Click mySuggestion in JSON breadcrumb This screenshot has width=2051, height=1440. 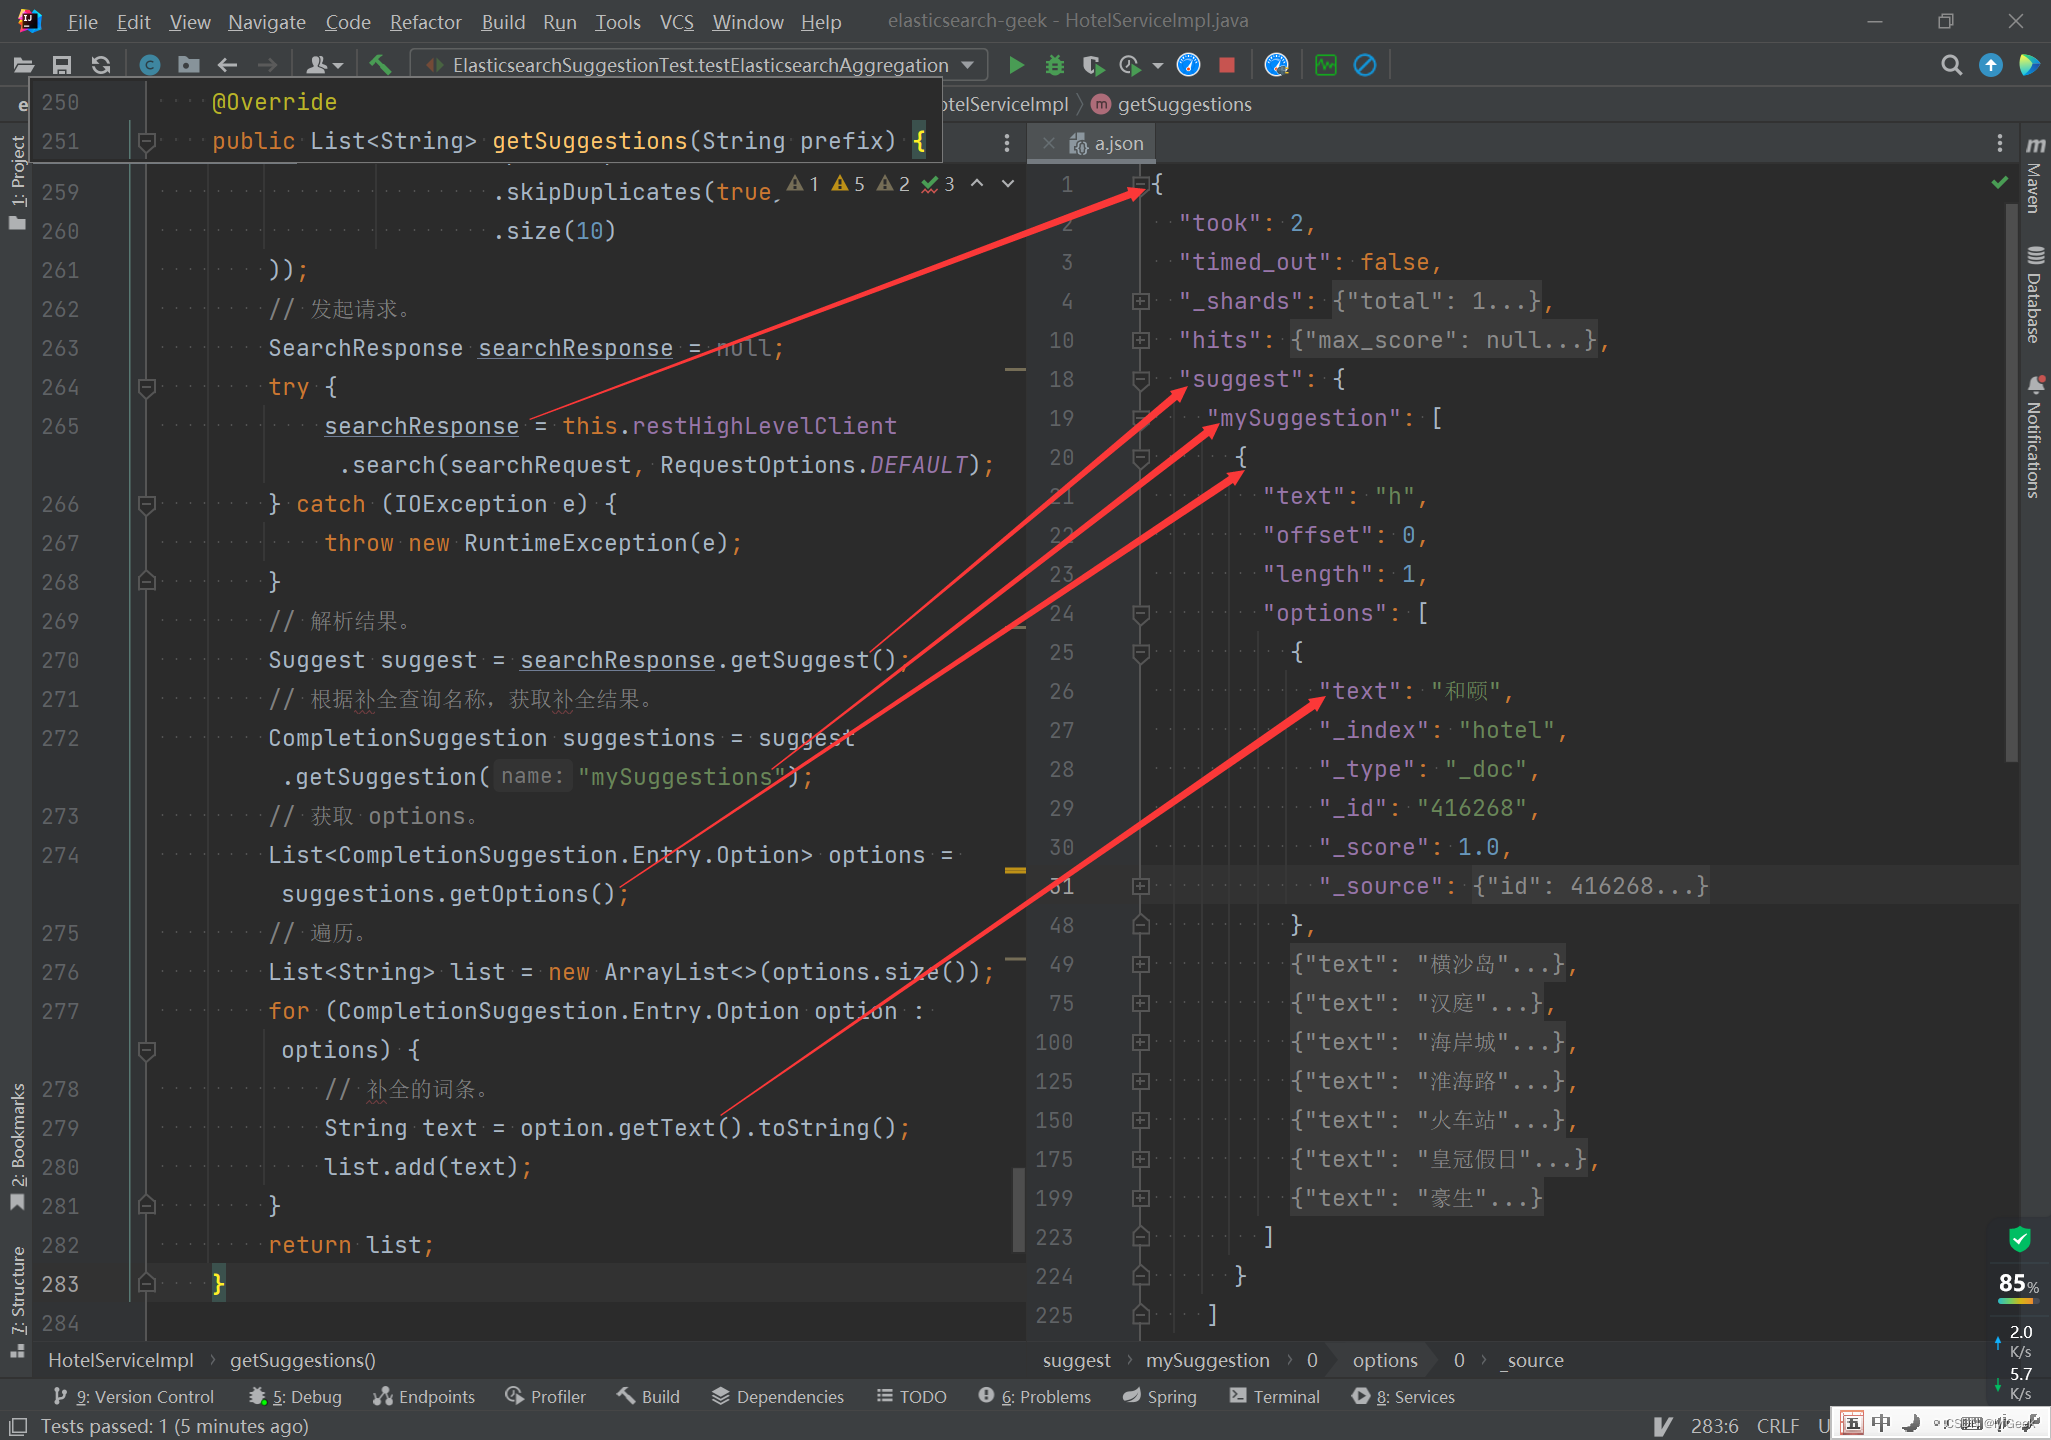pyautogui.click(x=1207, y=1360)
